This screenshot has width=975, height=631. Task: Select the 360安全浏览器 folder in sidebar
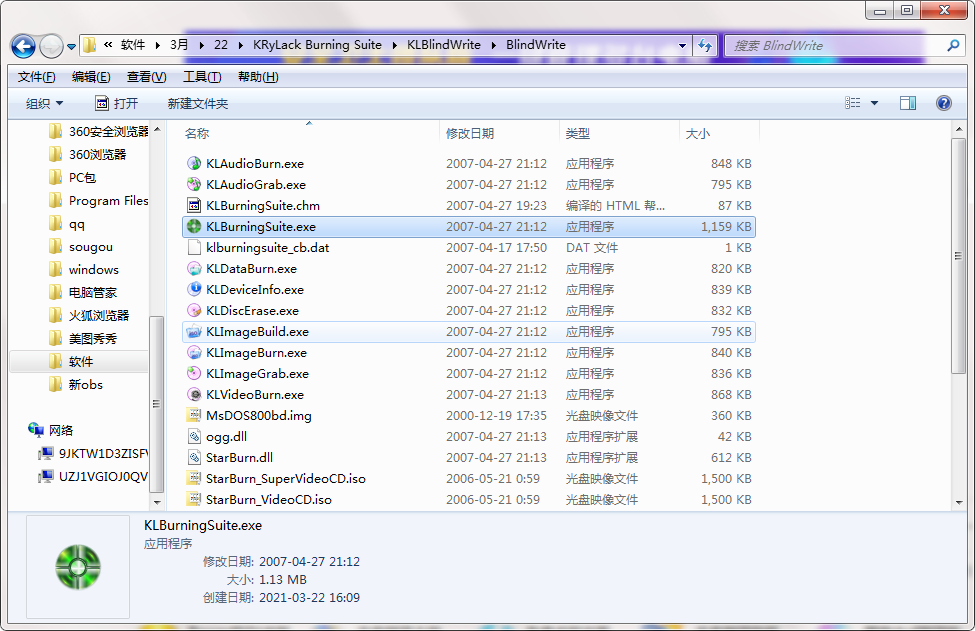tap(99, 131)
